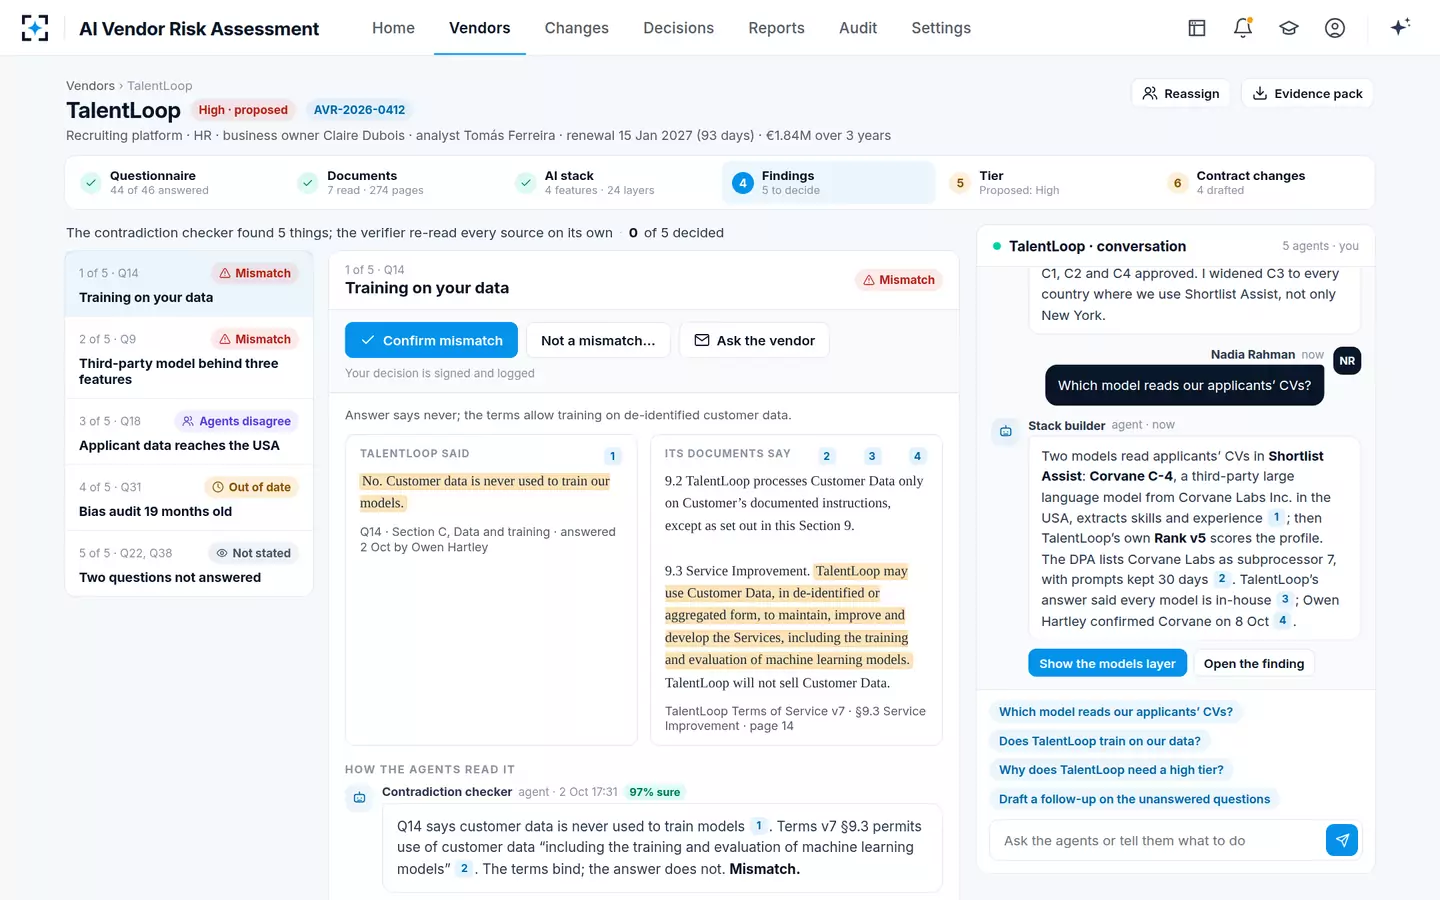Open the user account profile icon
The width and height of the screenshot is (1440, 900).
pos(1335,28)
